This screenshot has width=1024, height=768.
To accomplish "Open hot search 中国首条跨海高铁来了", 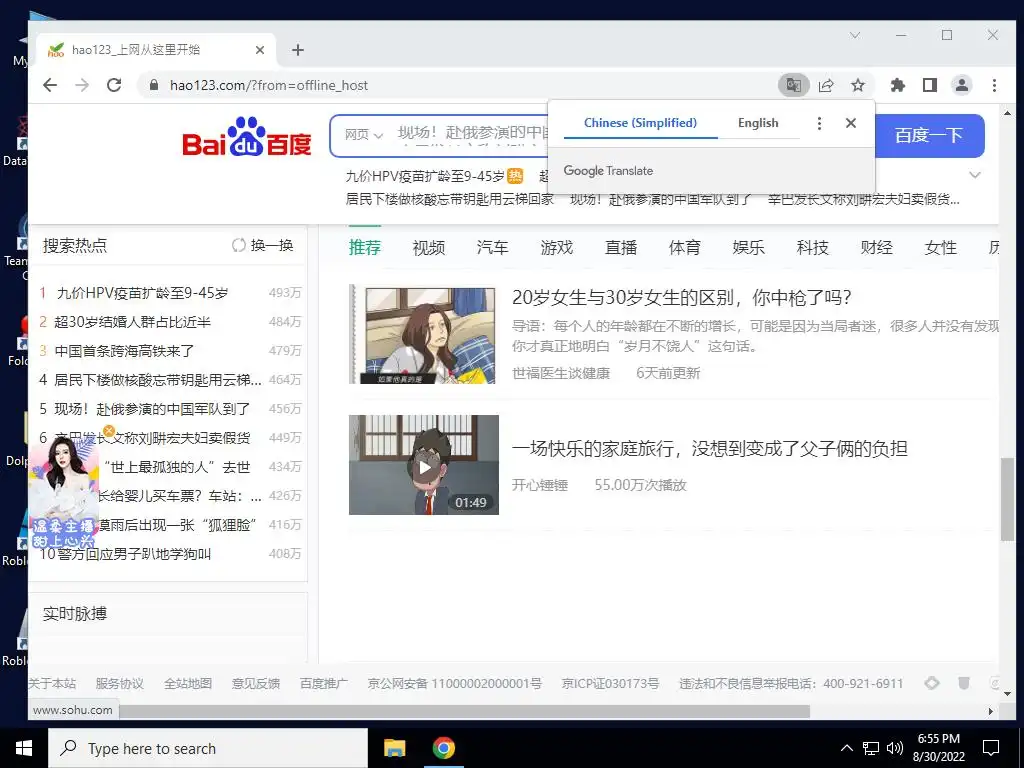I will [x=124, y=351].
